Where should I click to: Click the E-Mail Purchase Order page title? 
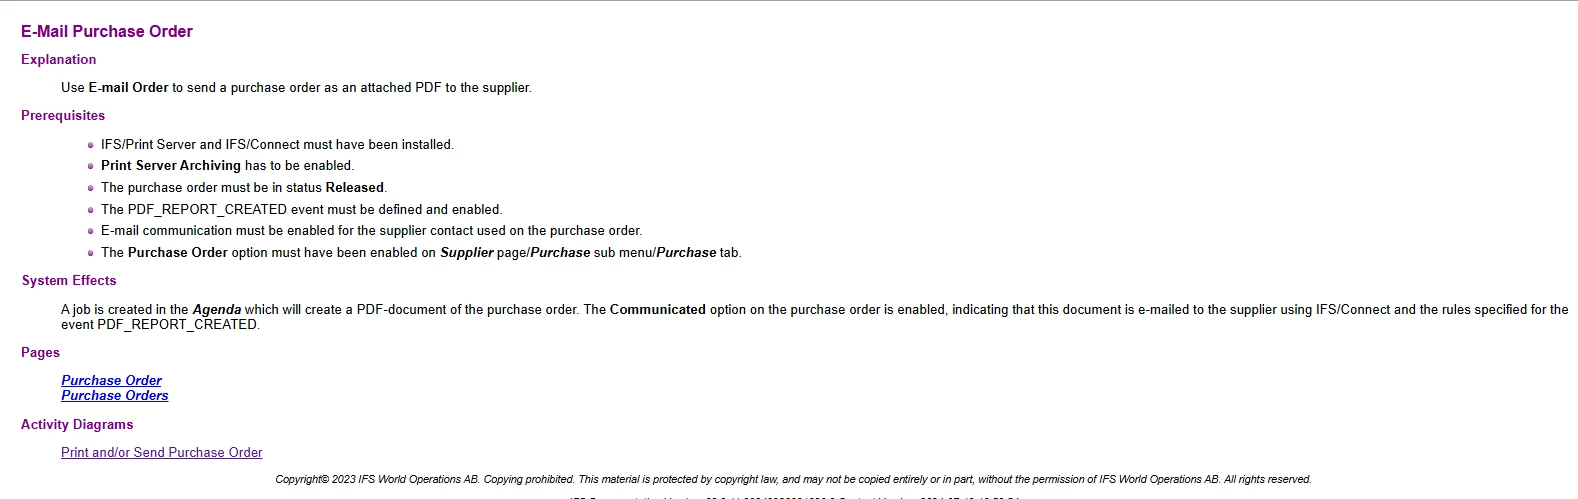[x=107, y=32]
